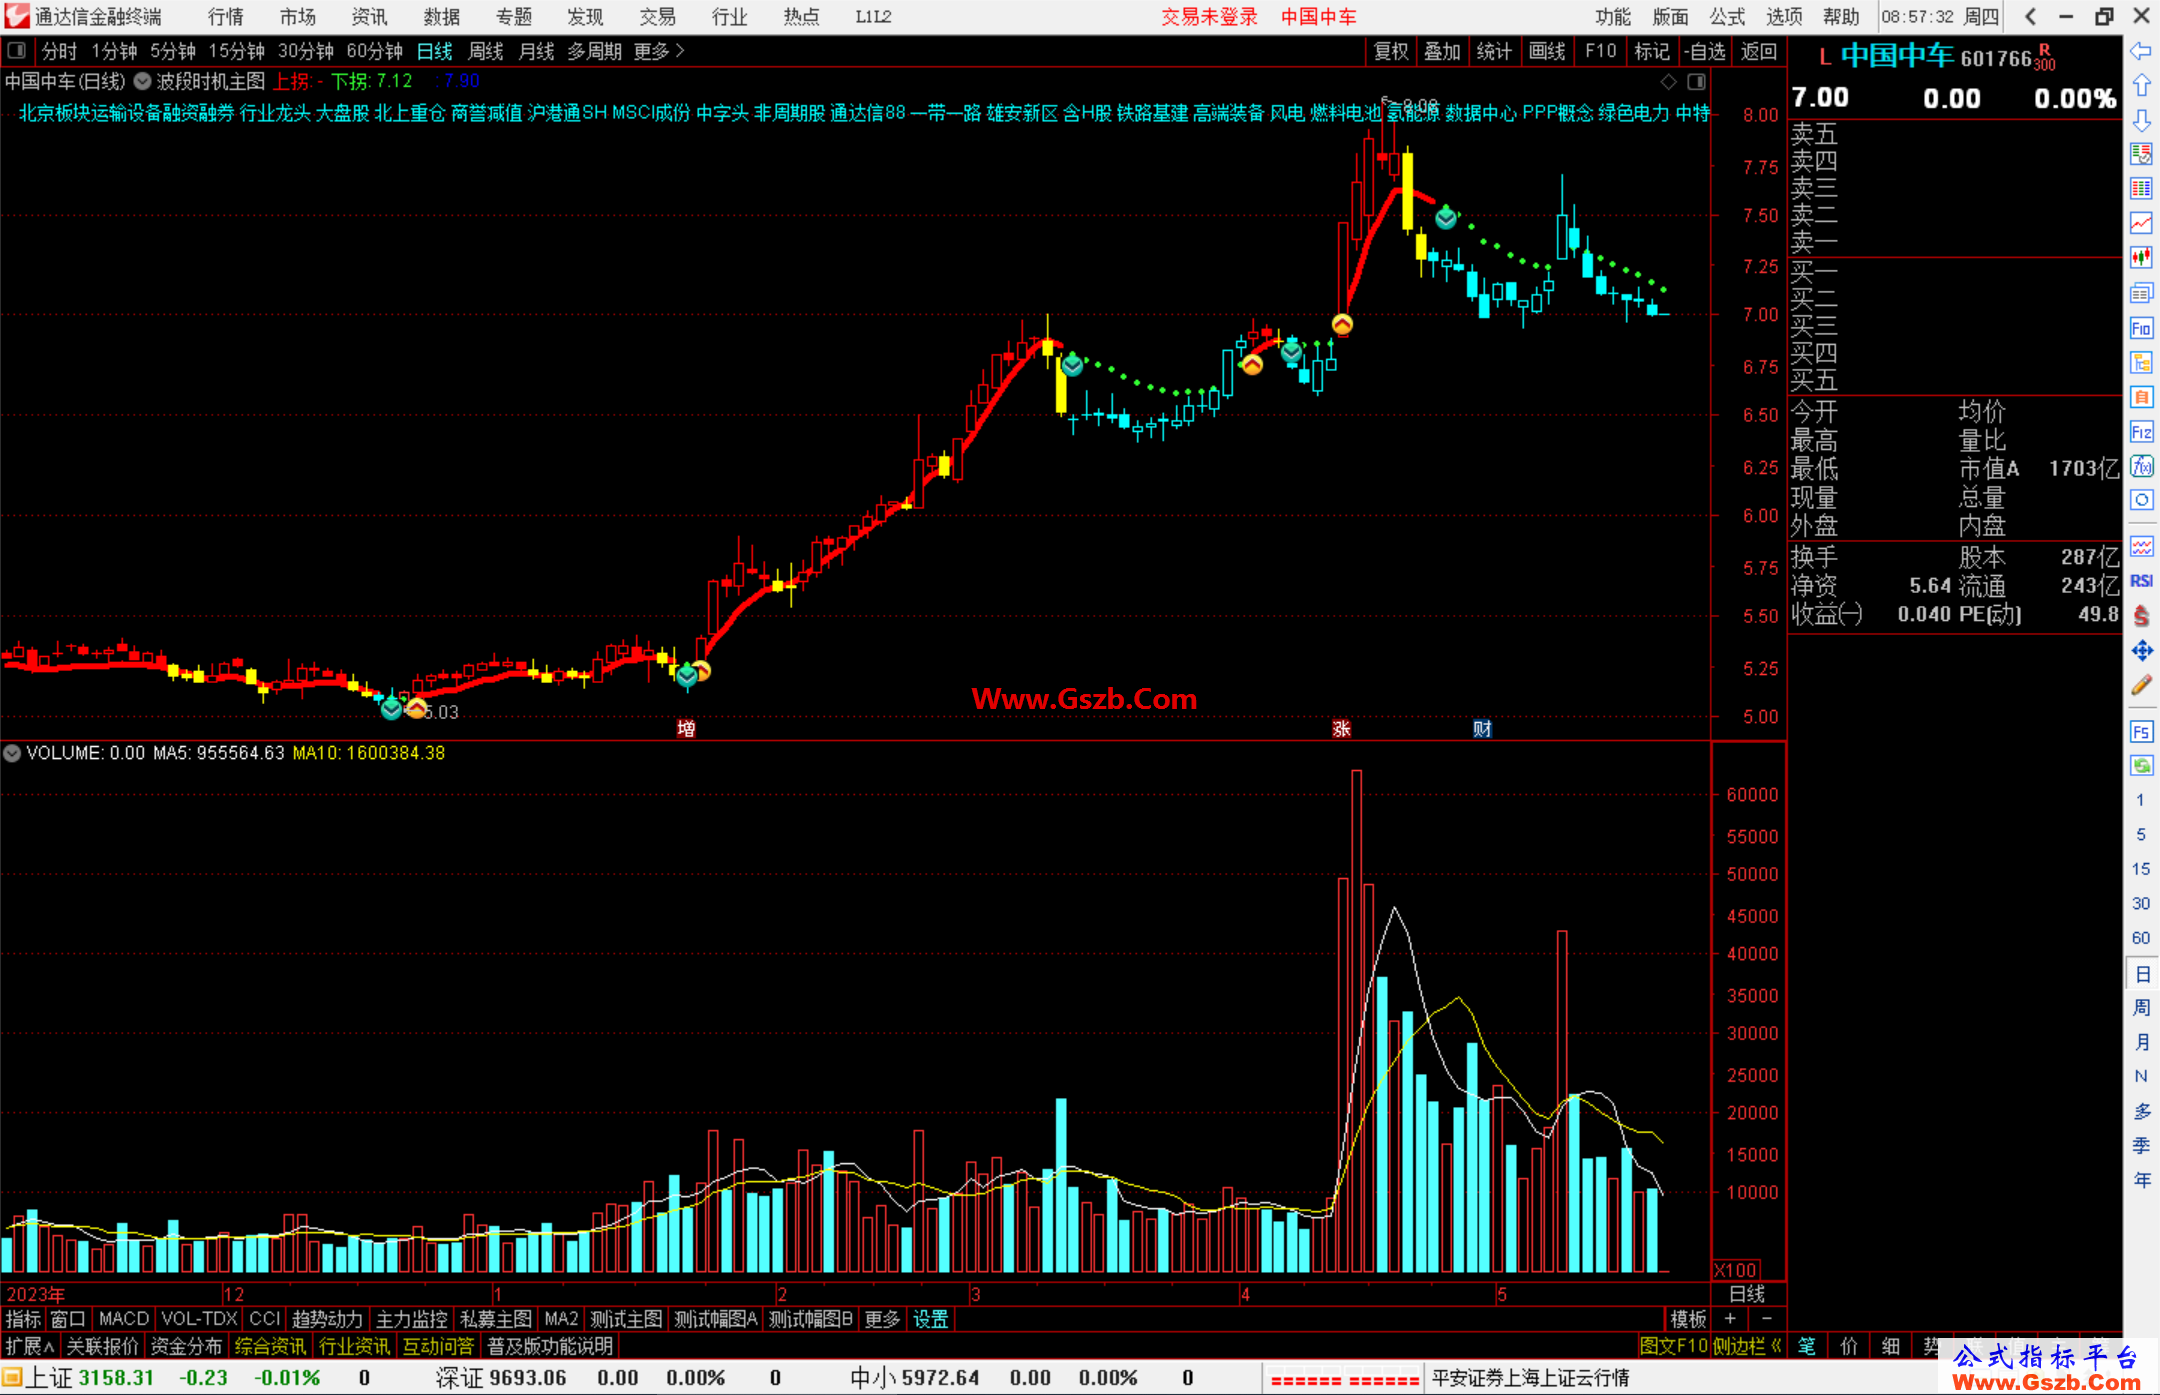Open the 更多 indicators list in bottom bar

882,1319
